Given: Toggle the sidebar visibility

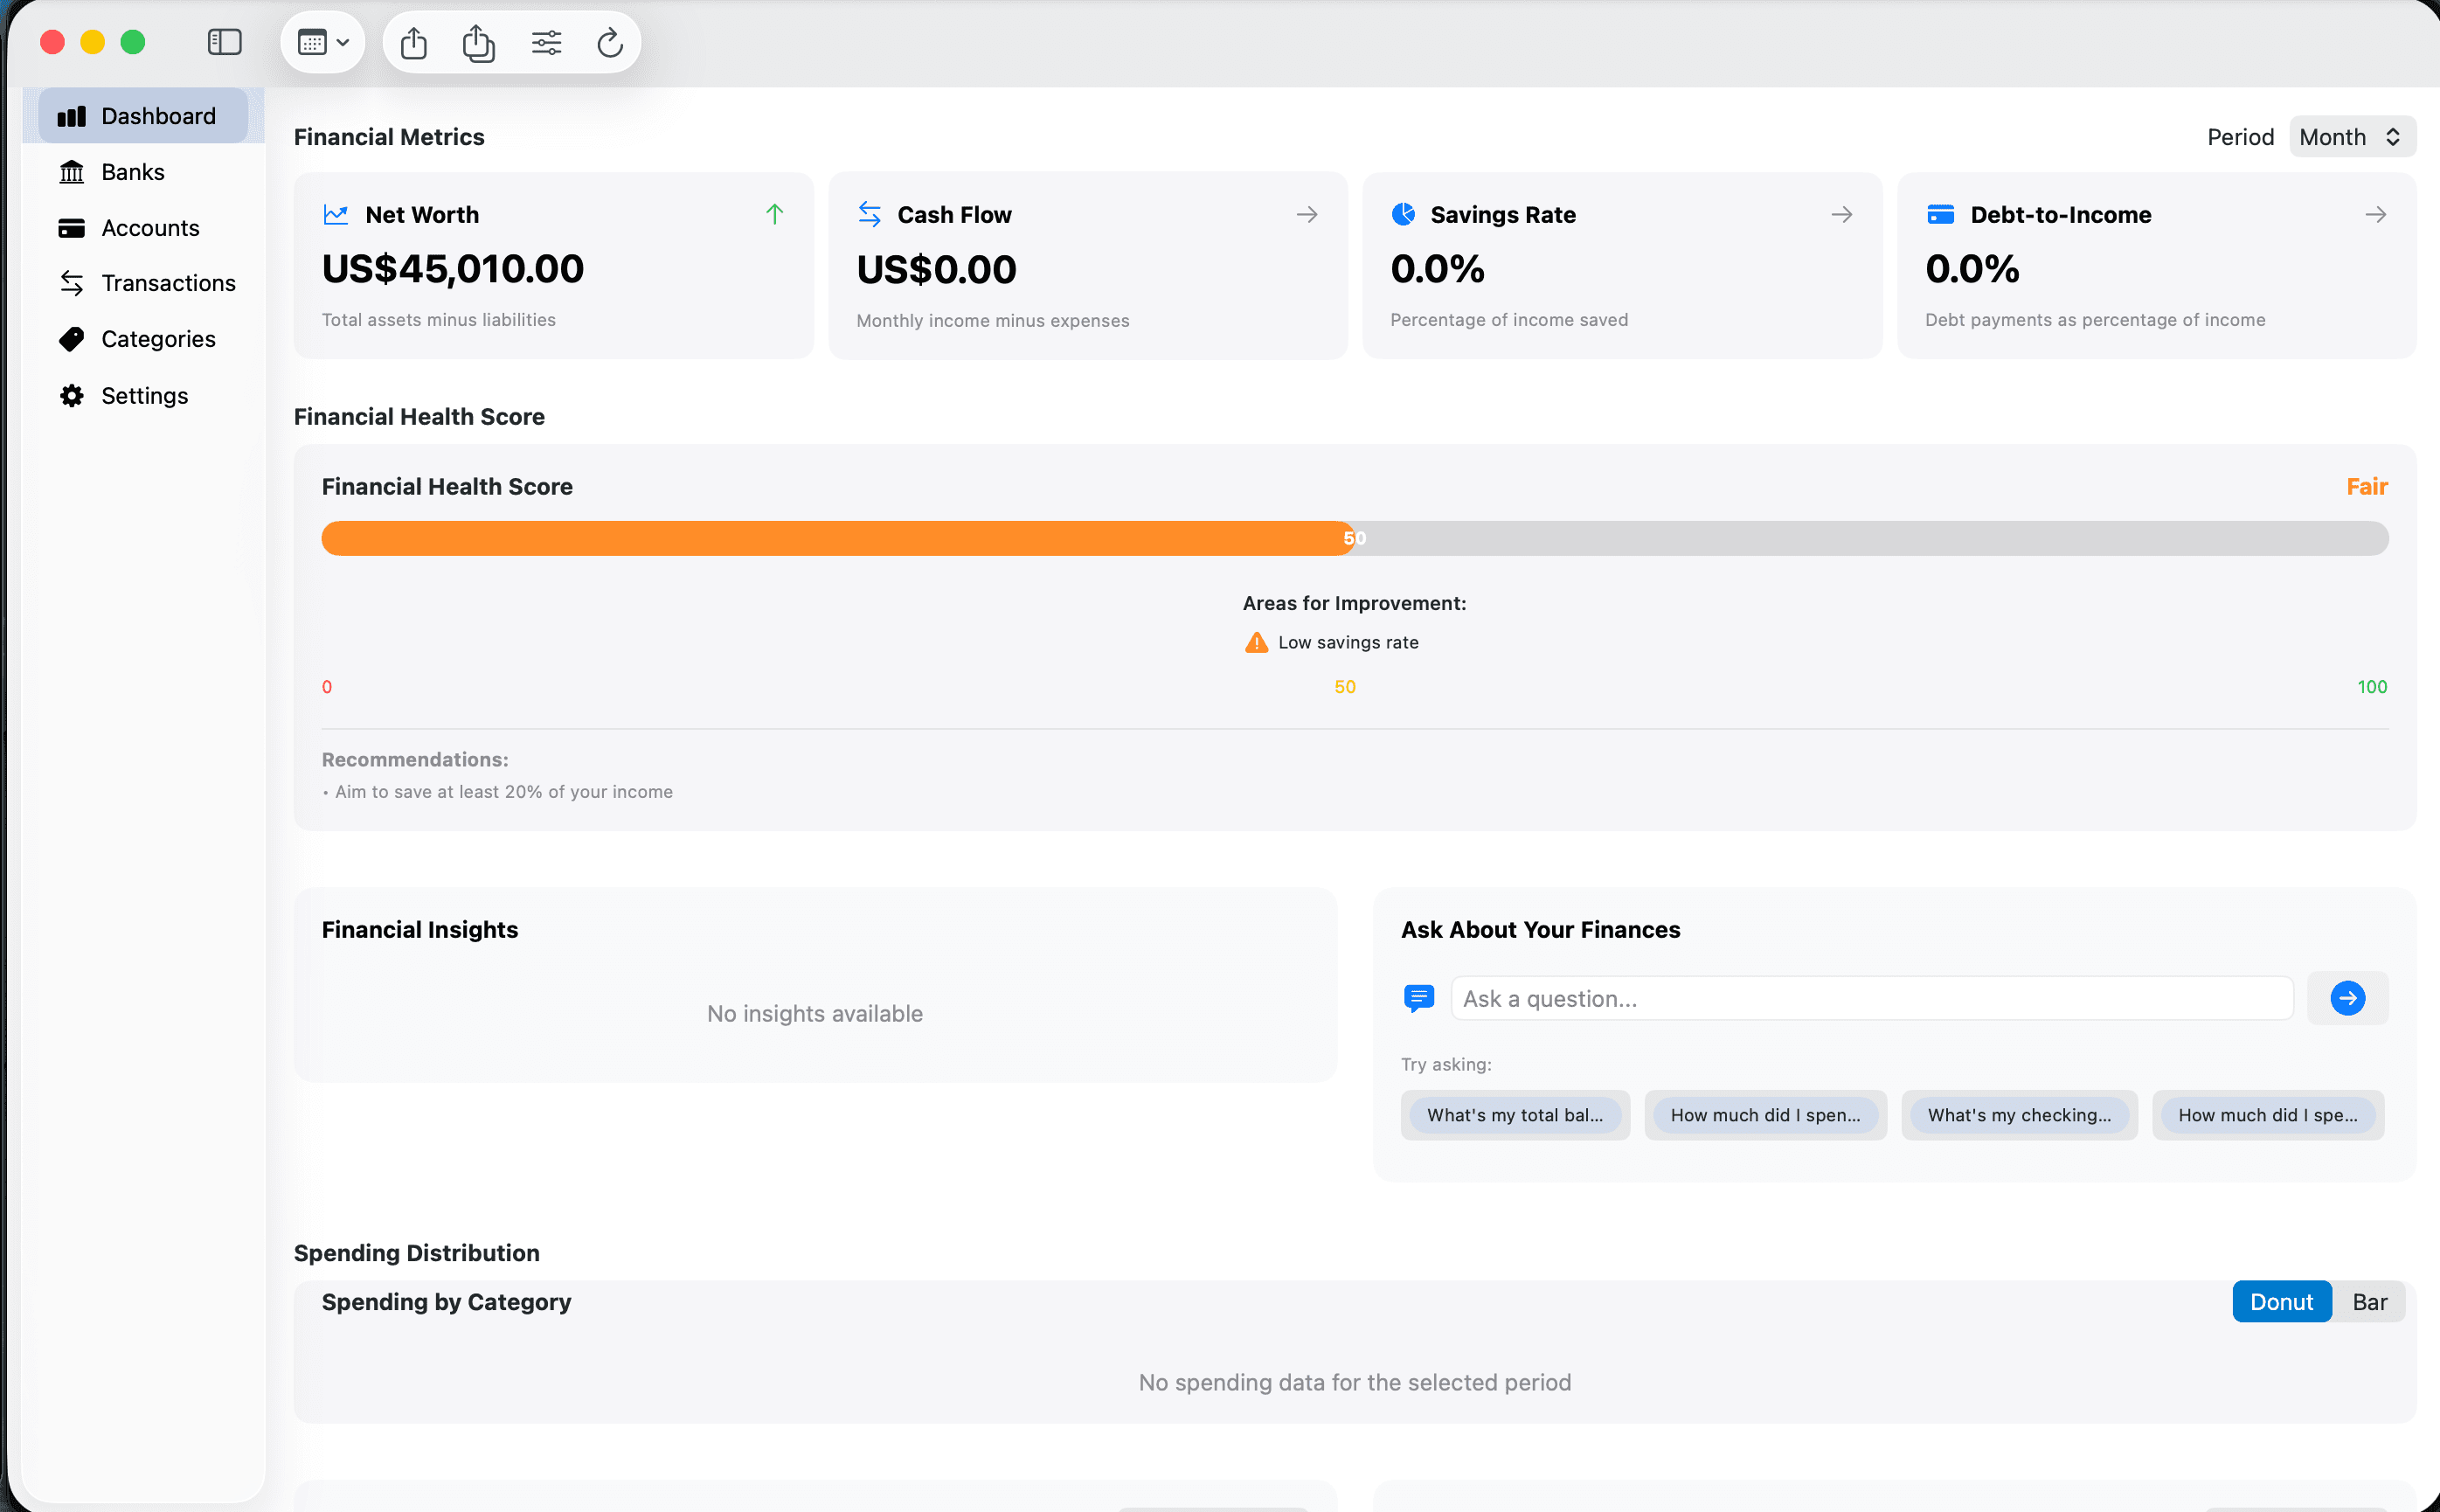Looking at the screenshot, I should (224, 42).
